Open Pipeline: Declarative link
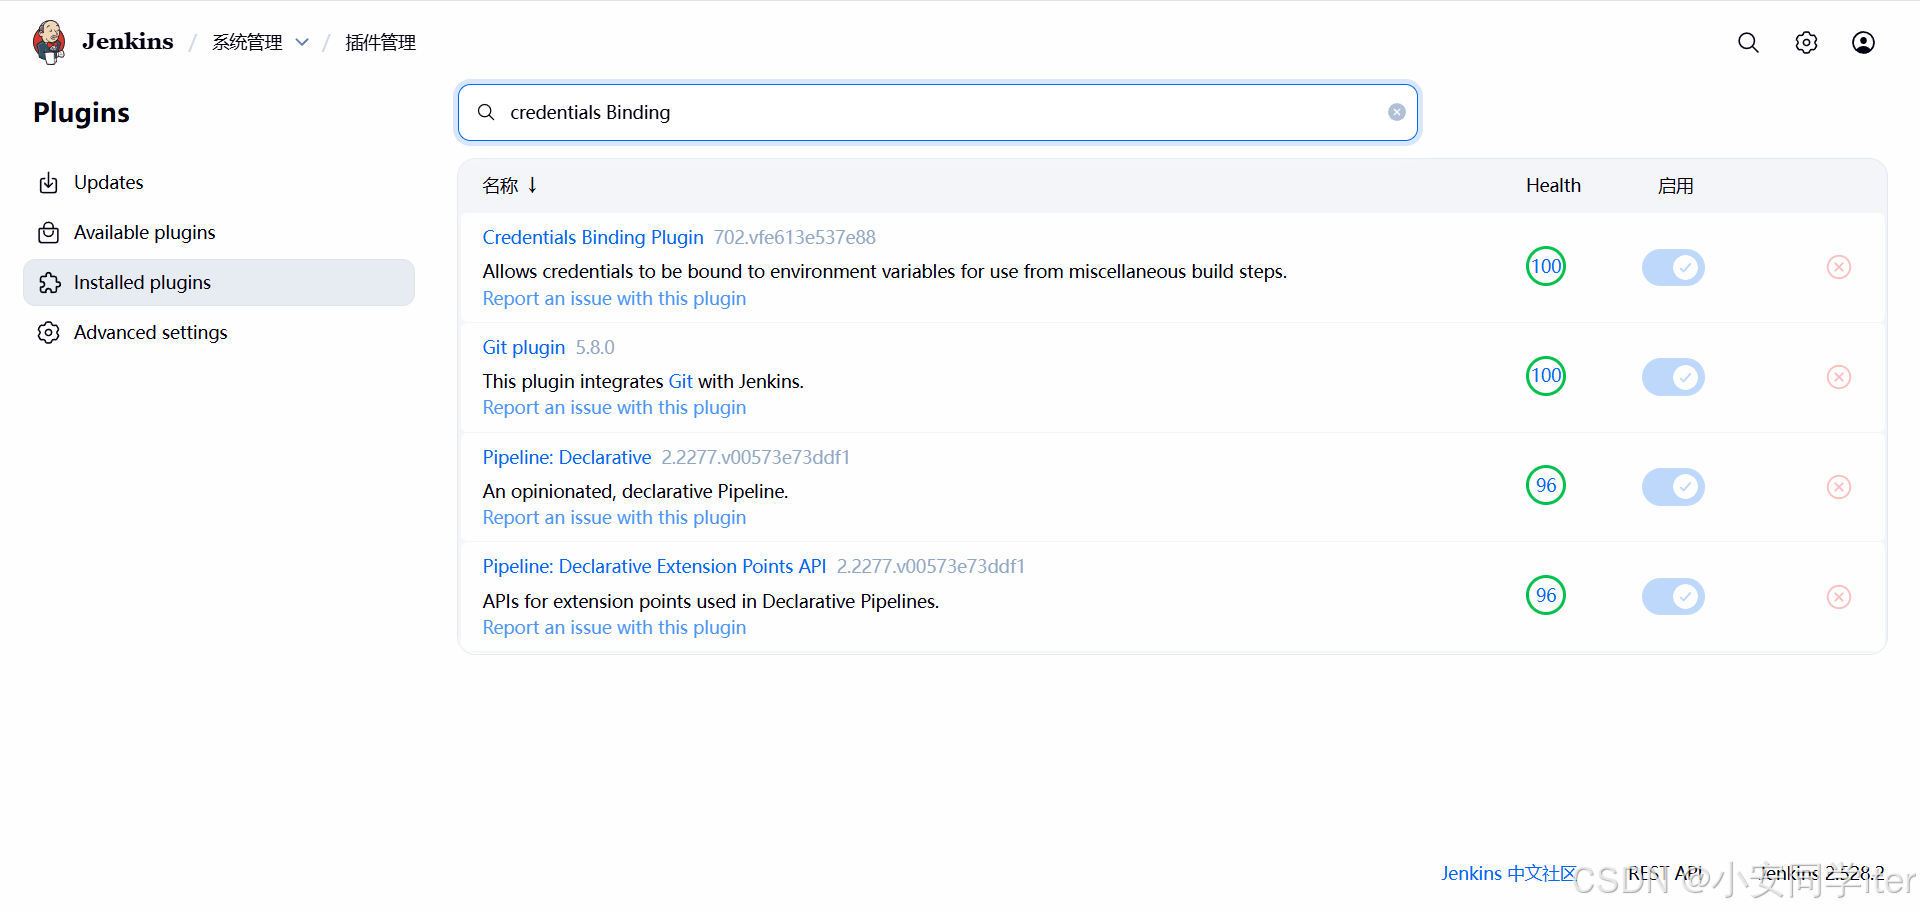The width and height of the screenshot is (1920, 912). (567, 457)
